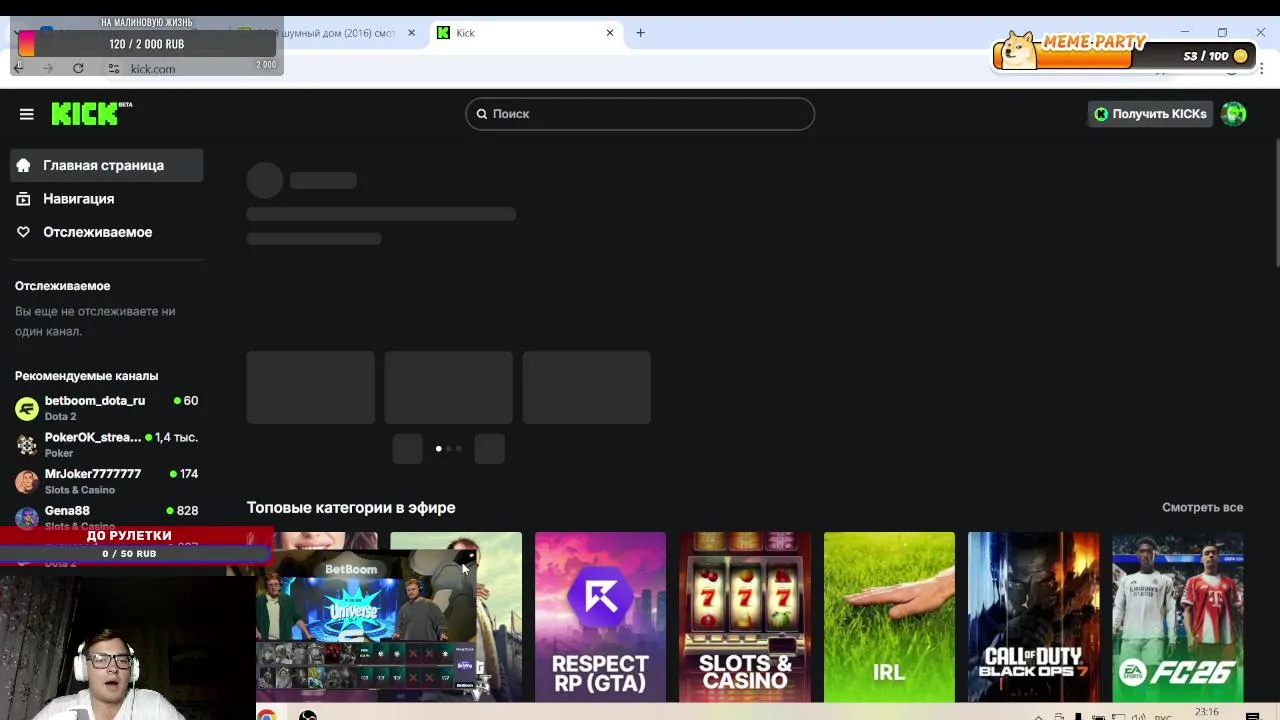Click the KICK logo
The height and width of the screenshot is (720, 1280).
pos(91,113)
